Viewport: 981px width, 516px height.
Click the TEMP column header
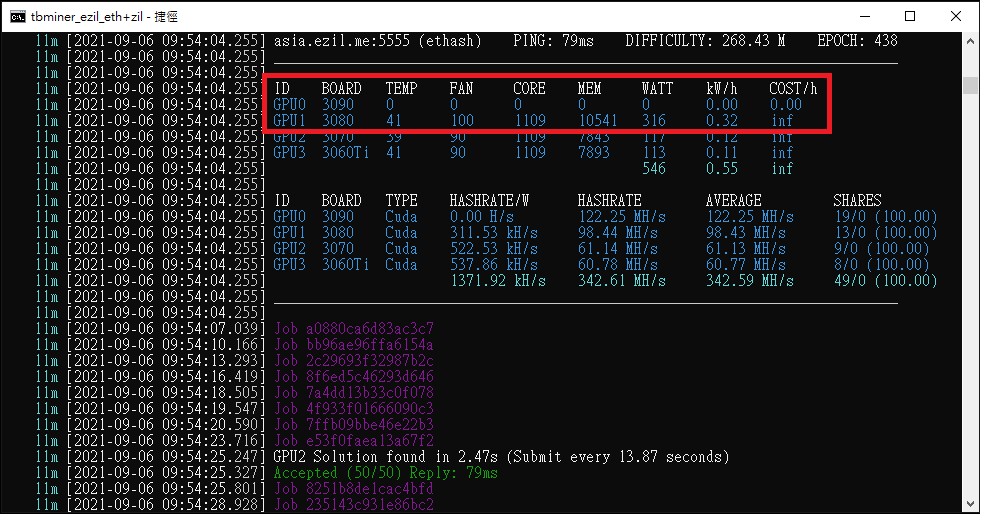pyautogui.click(x=401, y=89)
